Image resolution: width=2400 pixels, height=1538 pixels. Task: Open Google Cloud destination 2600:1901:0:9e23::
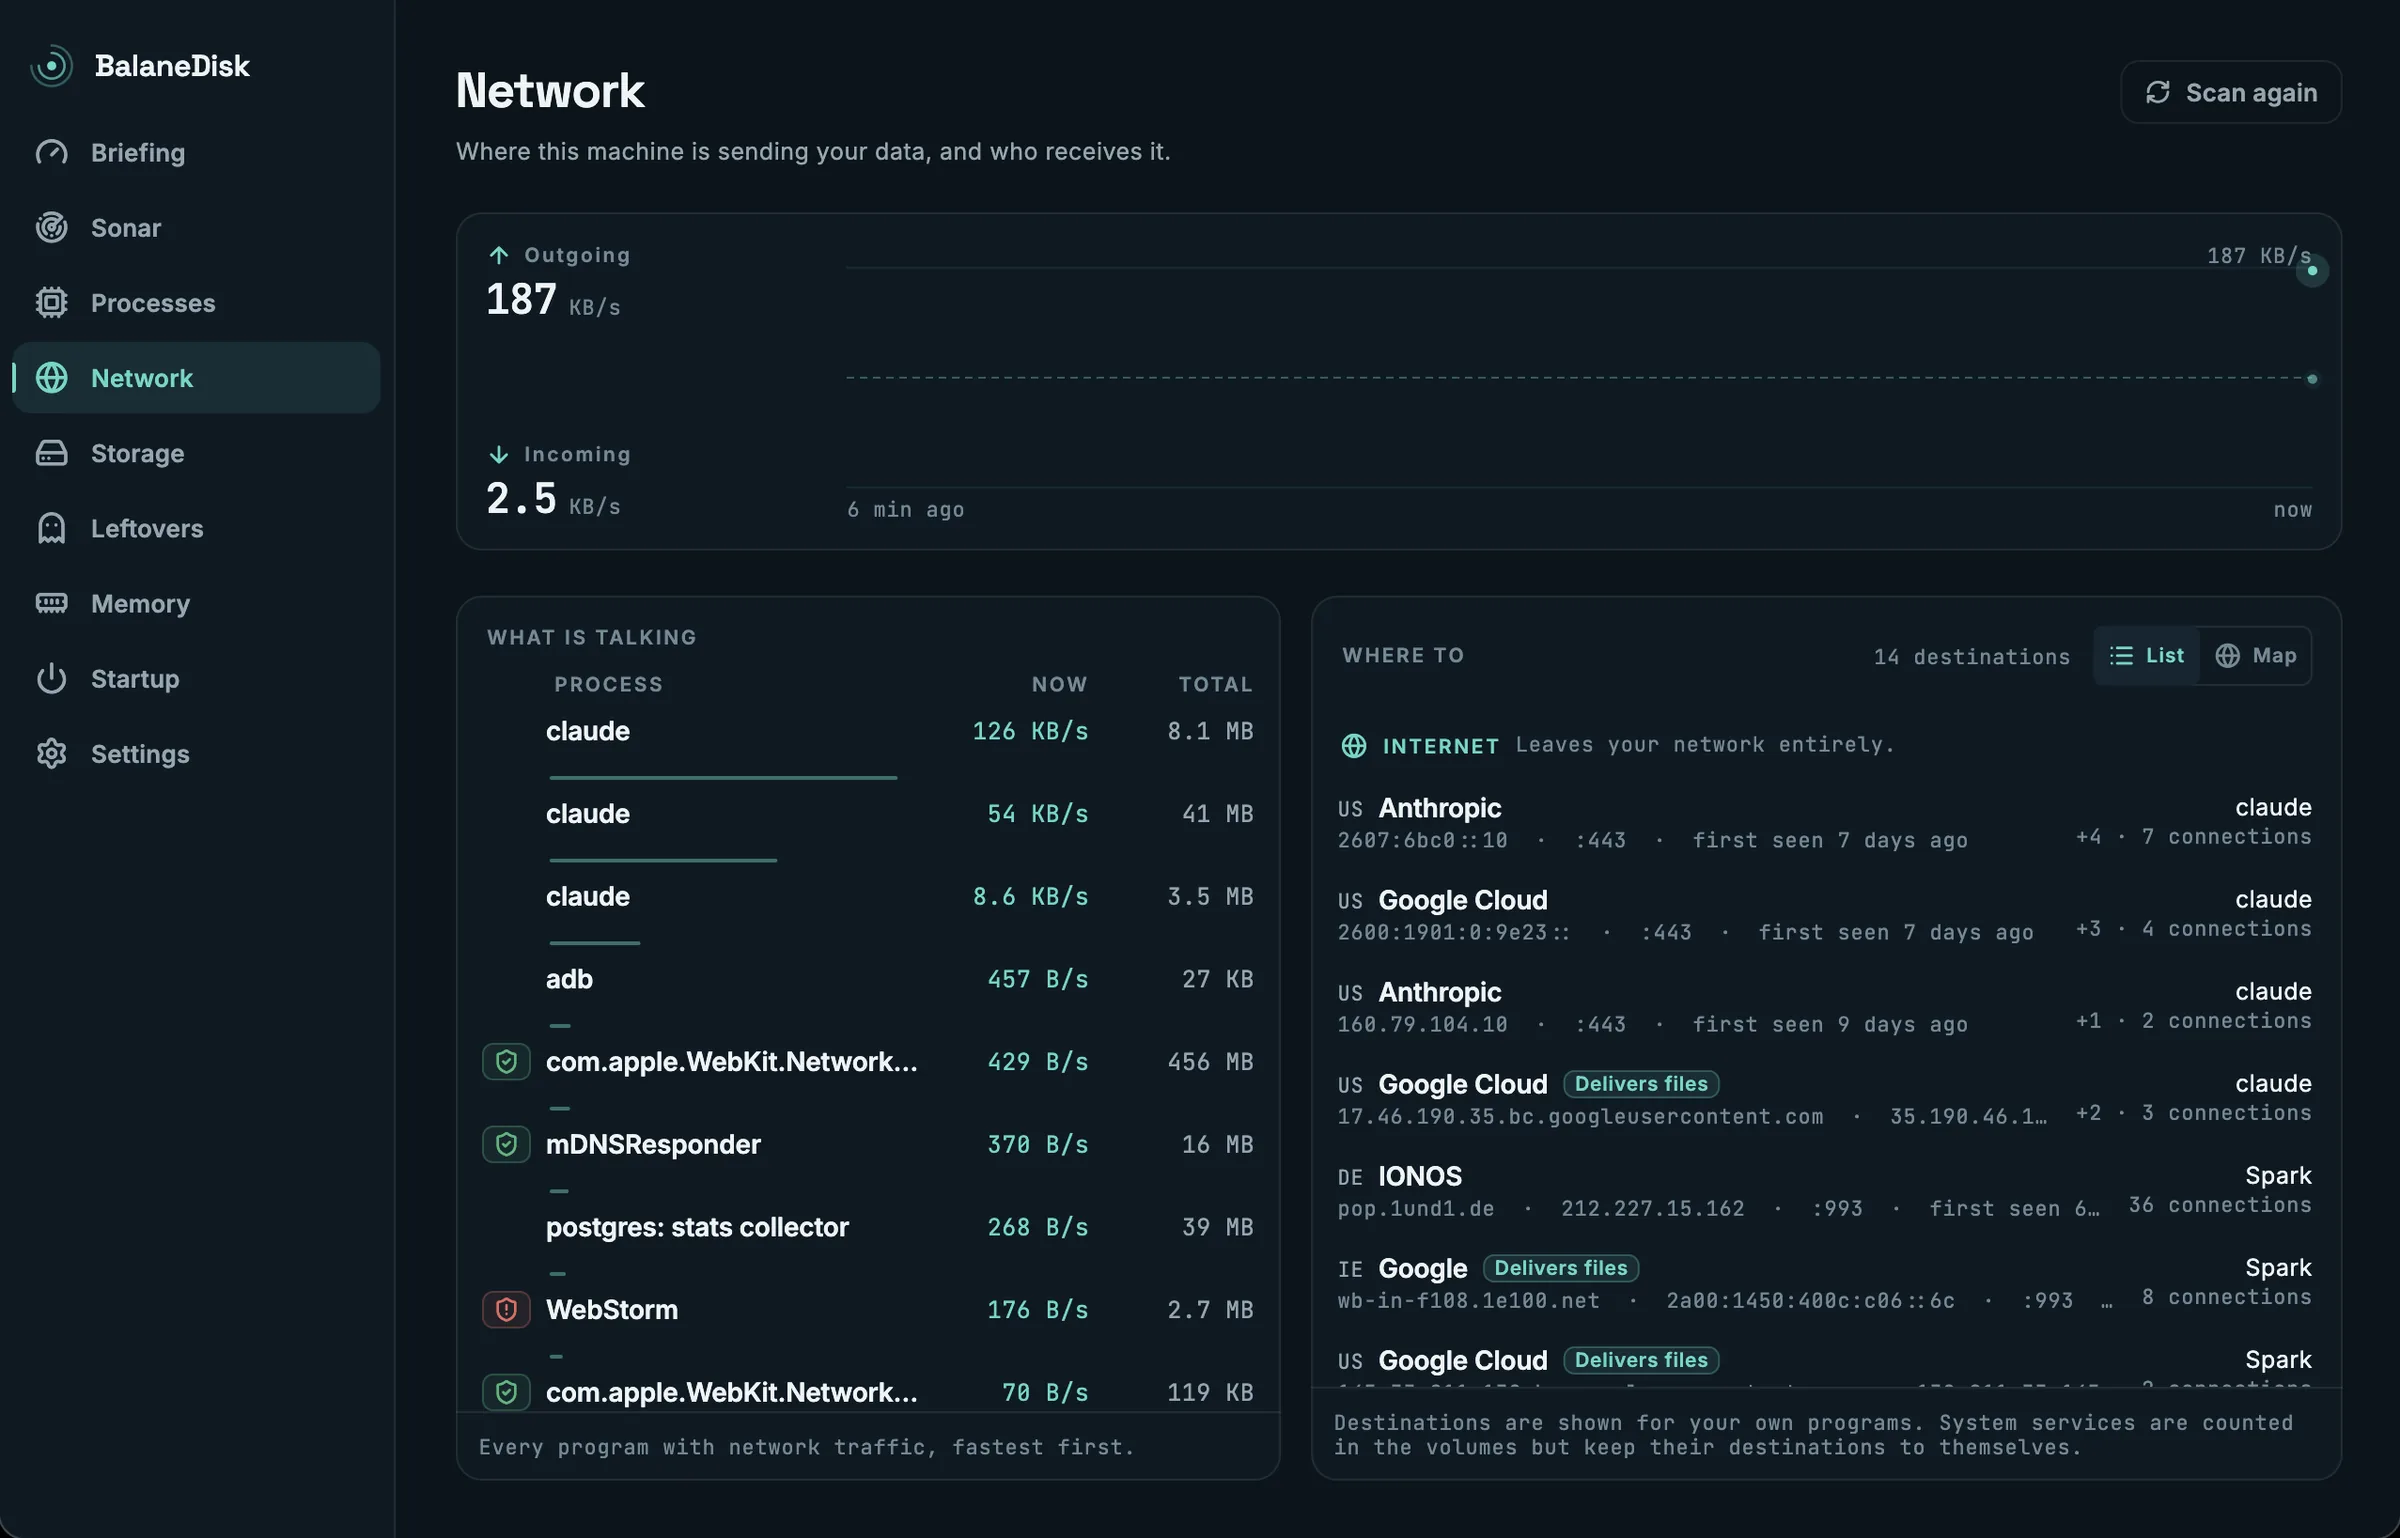tap(1825, 915)
